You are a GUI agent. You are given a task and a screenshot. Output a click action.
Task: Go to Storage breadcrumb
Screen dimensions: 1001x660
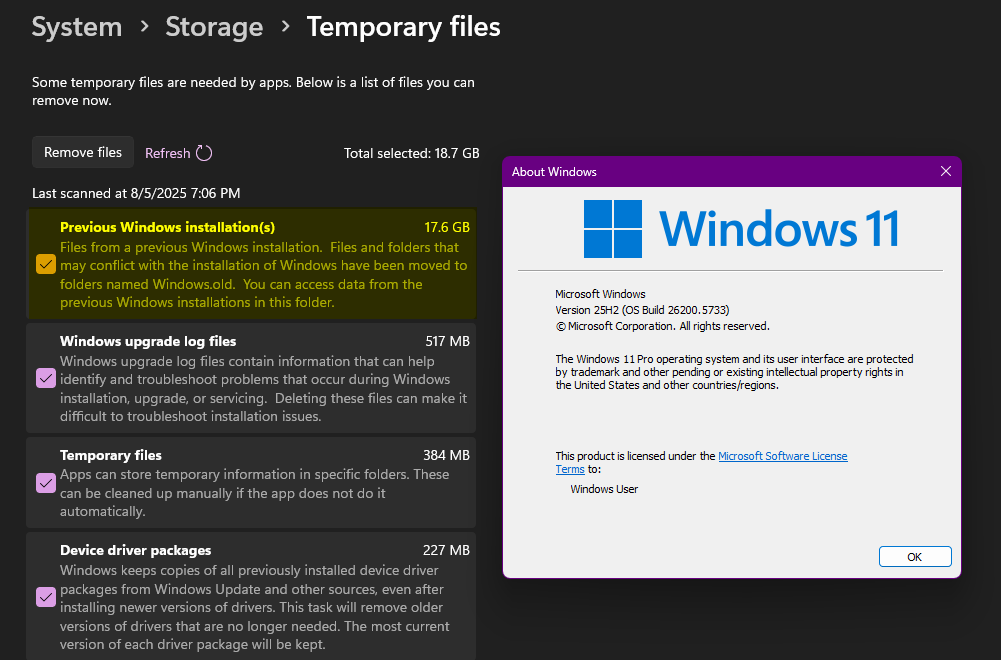pos(214,27)
